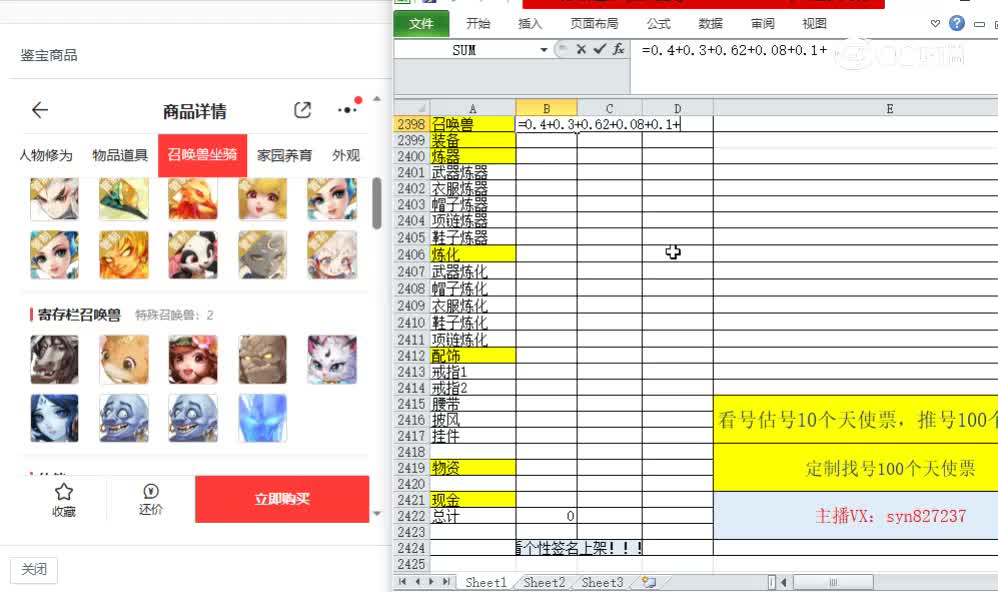This screenshot has width=998, height=592.
Task: Go to next sheet navigation arrow
Action: pyautogui.click(x=432, y=581)
